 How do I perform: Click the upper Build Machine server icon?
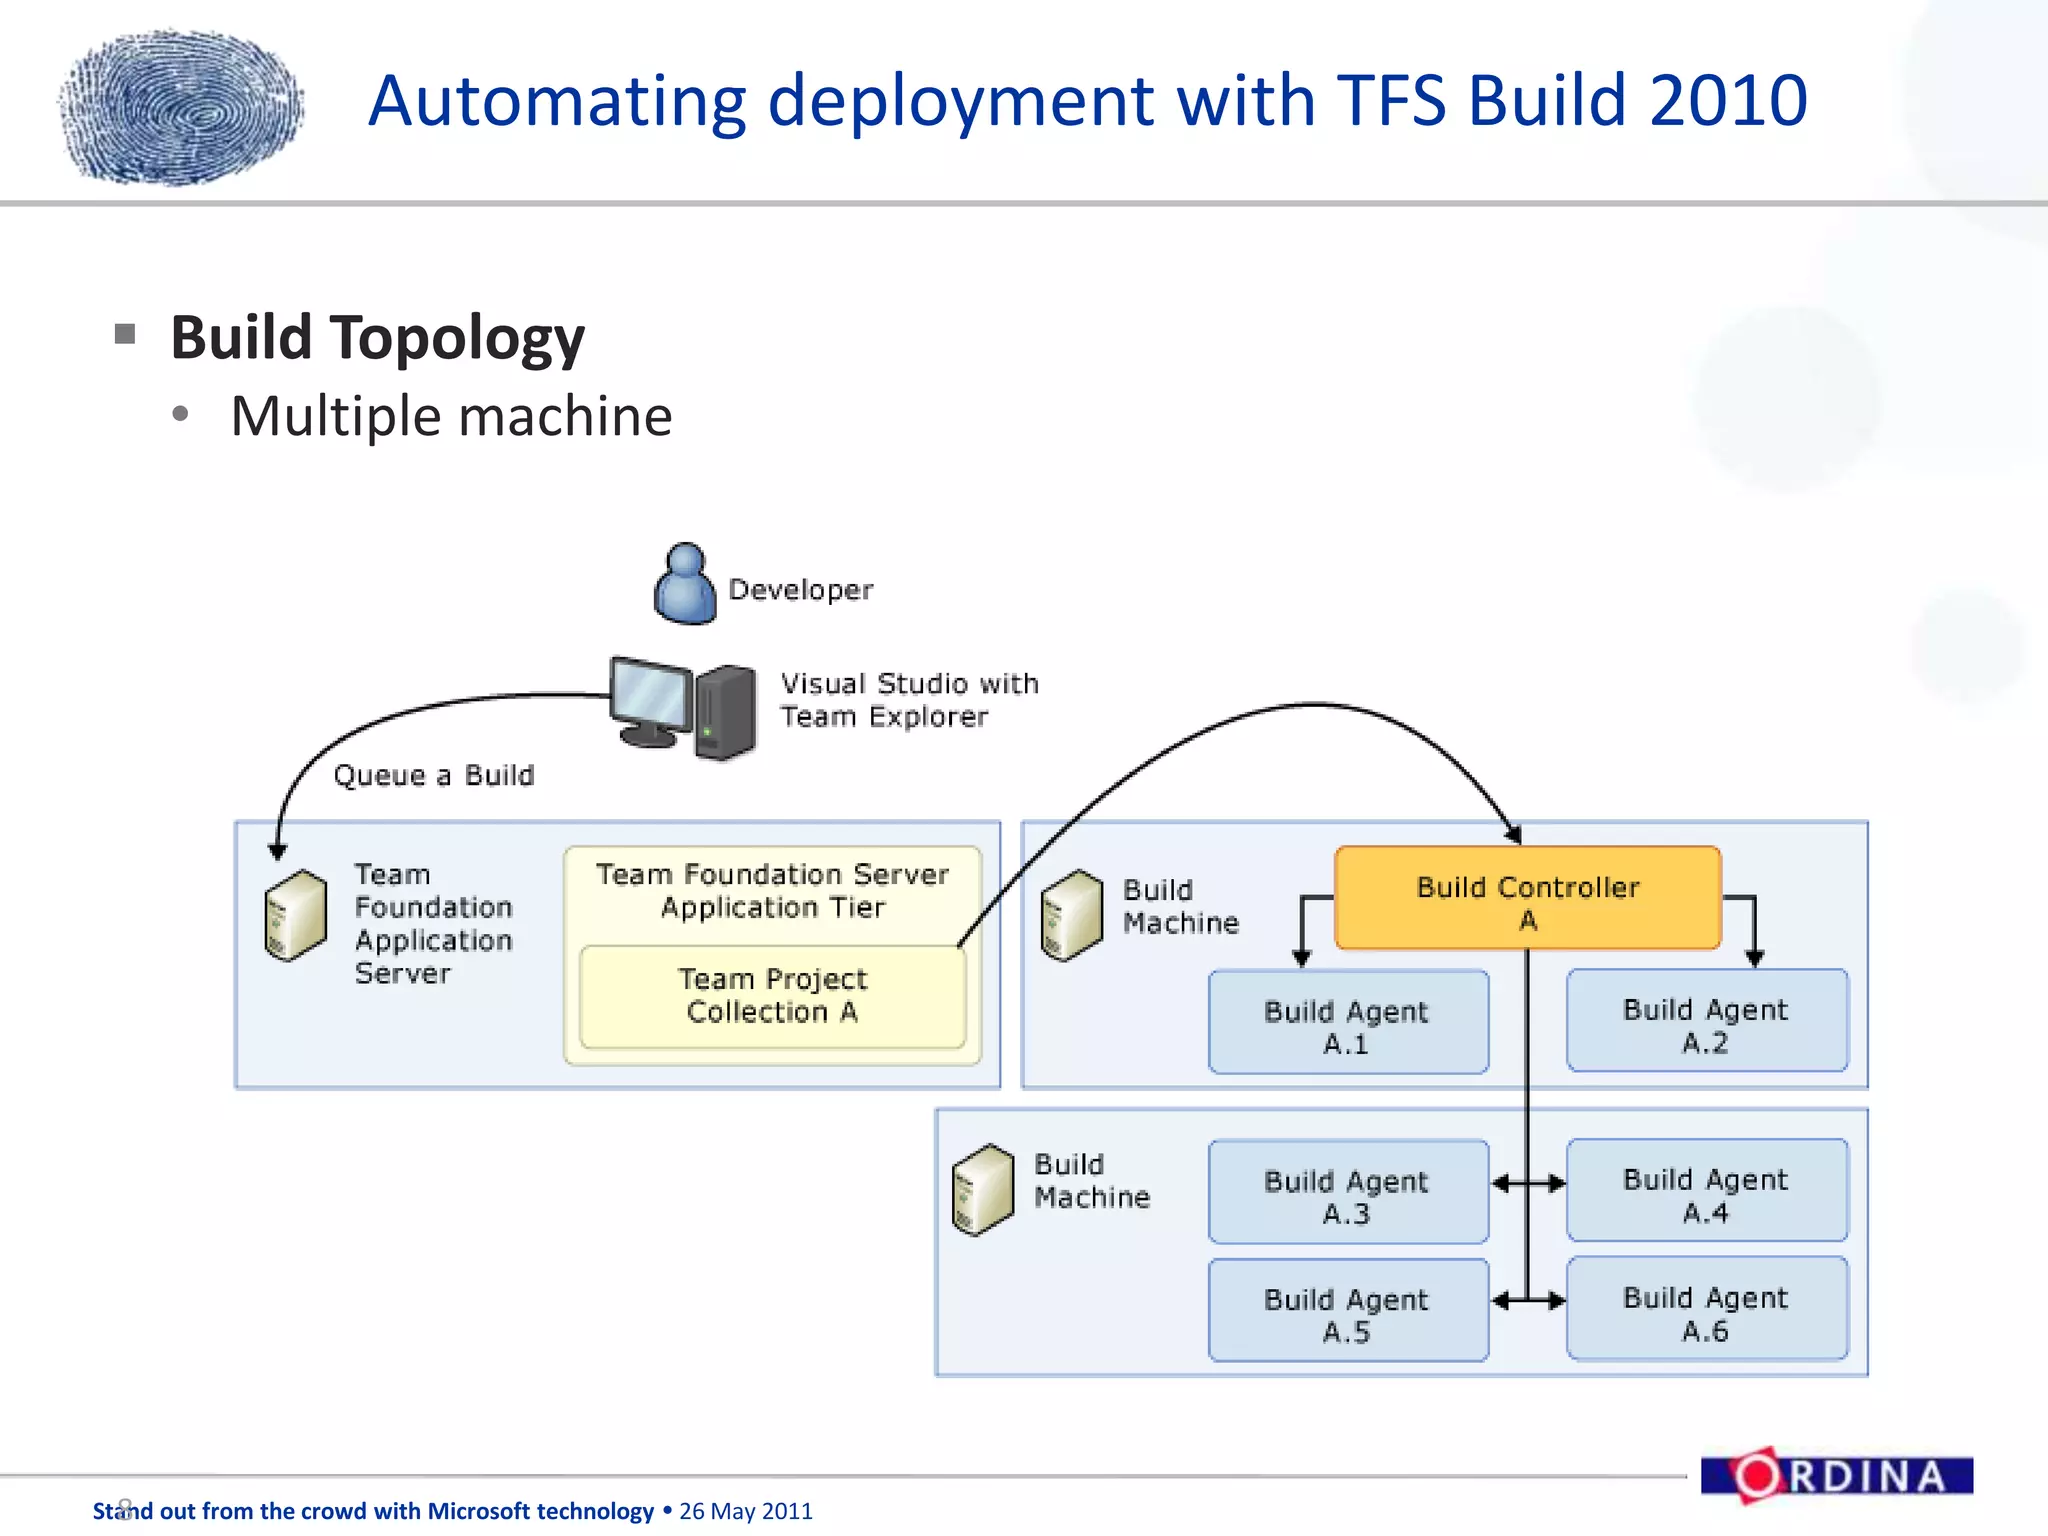click(x=1071, y=915)
